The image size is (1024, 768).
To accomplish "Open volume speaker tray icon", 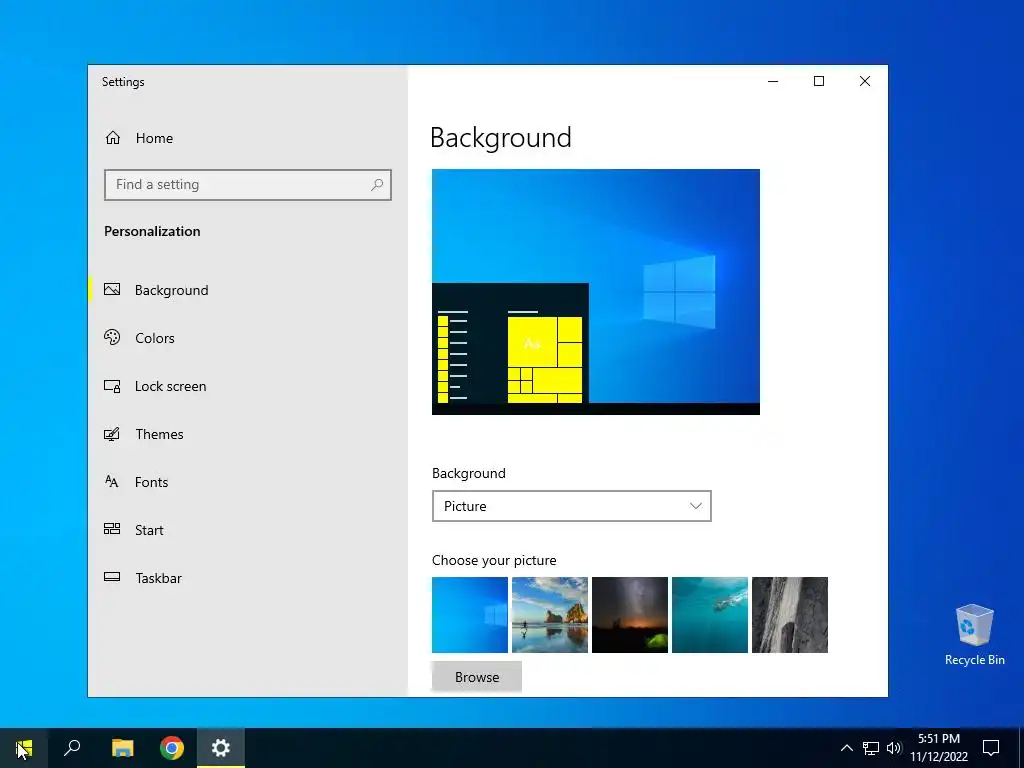I will click(x=894, y=748).
